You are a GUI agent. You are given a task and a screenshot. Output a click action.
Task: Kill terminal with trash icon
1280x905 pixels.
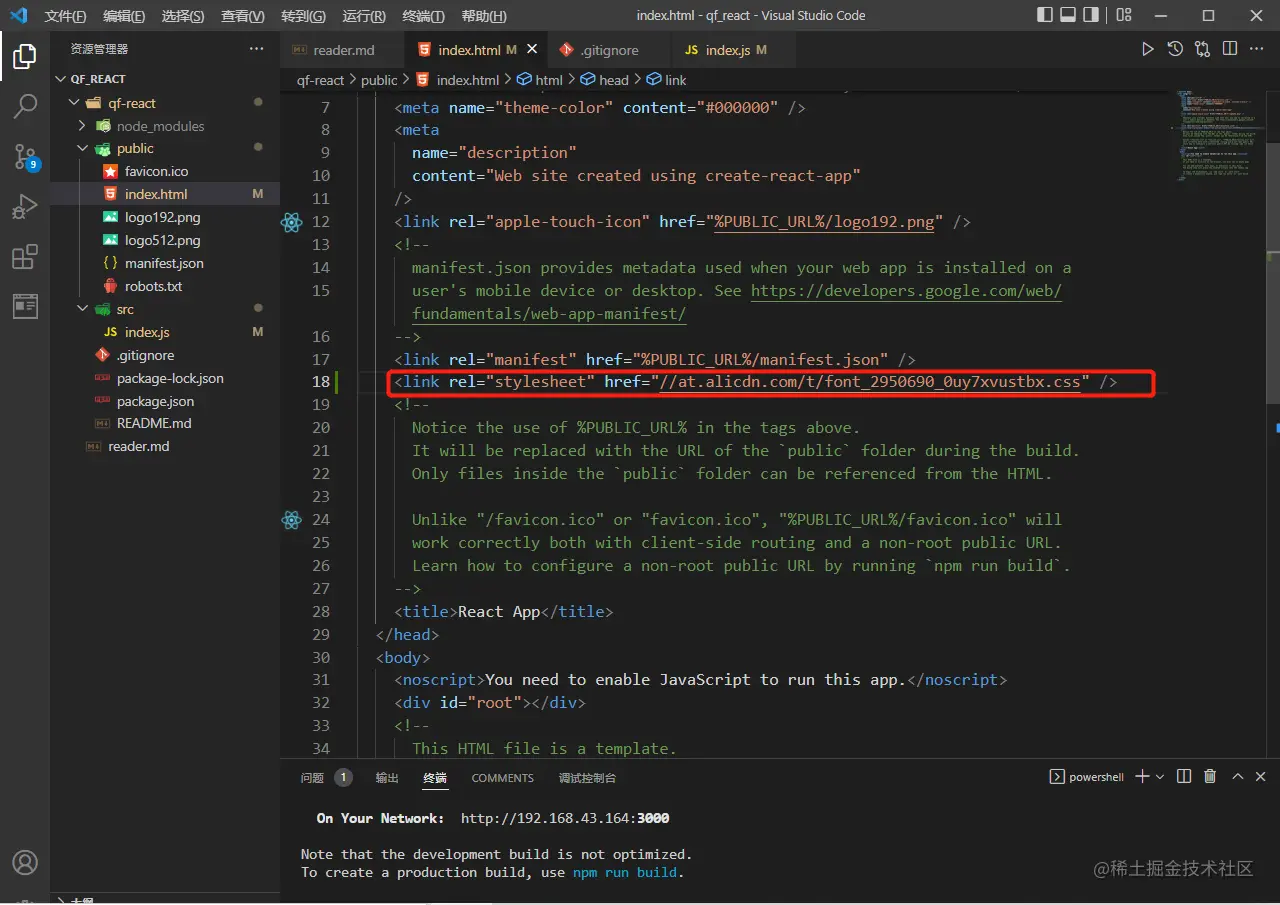1210,776
